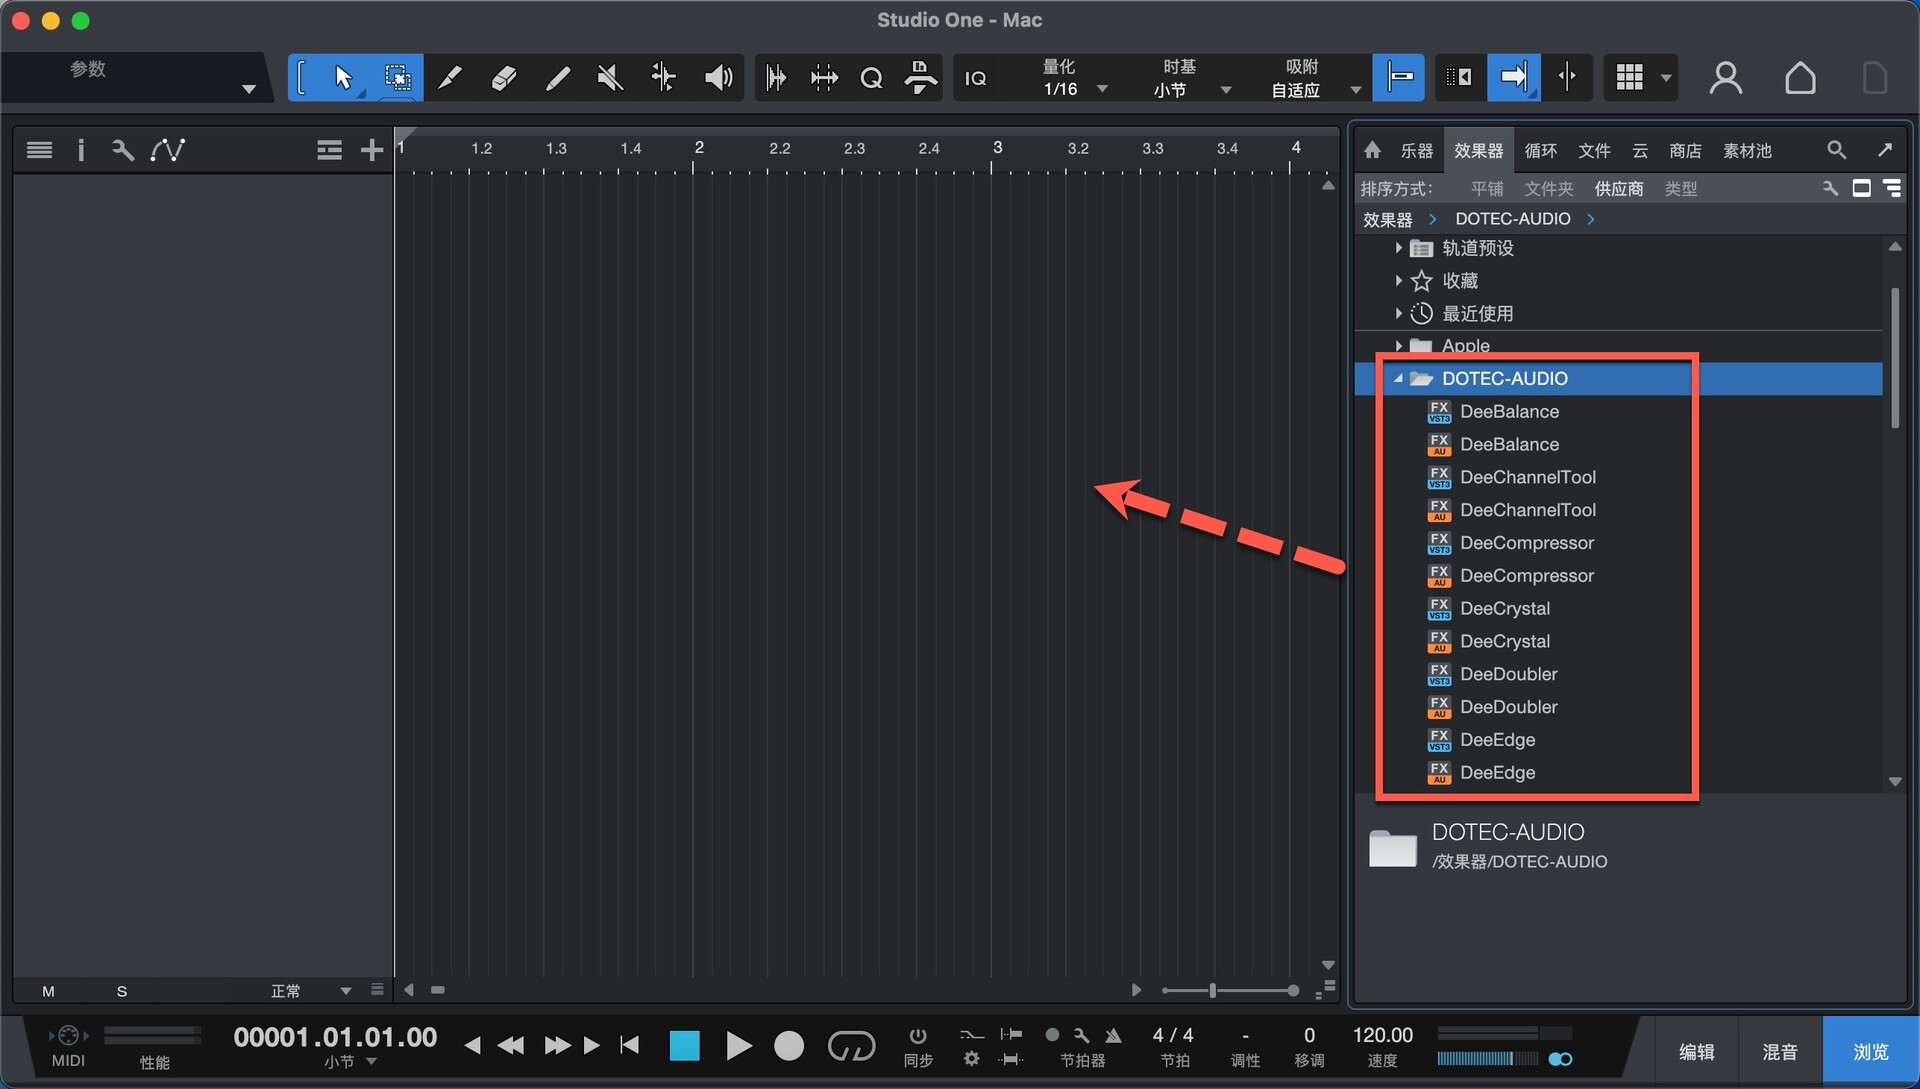
Task: Toggle Snap to grid button
Action: pyautogui.click(x=1398, y=78)
